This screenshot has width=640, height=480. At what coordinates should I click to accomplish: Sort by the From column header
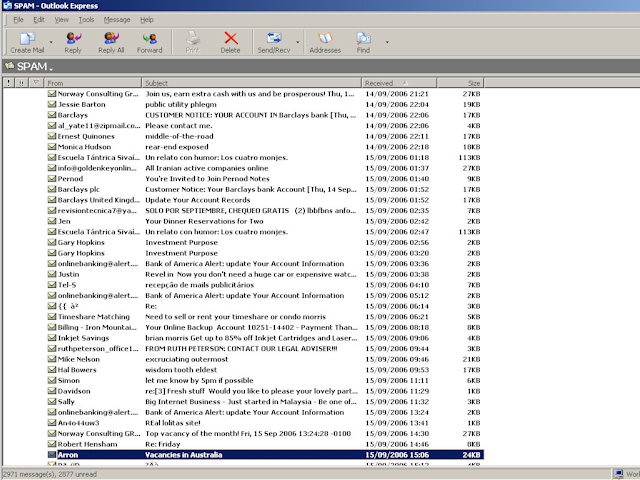point(93,83)
